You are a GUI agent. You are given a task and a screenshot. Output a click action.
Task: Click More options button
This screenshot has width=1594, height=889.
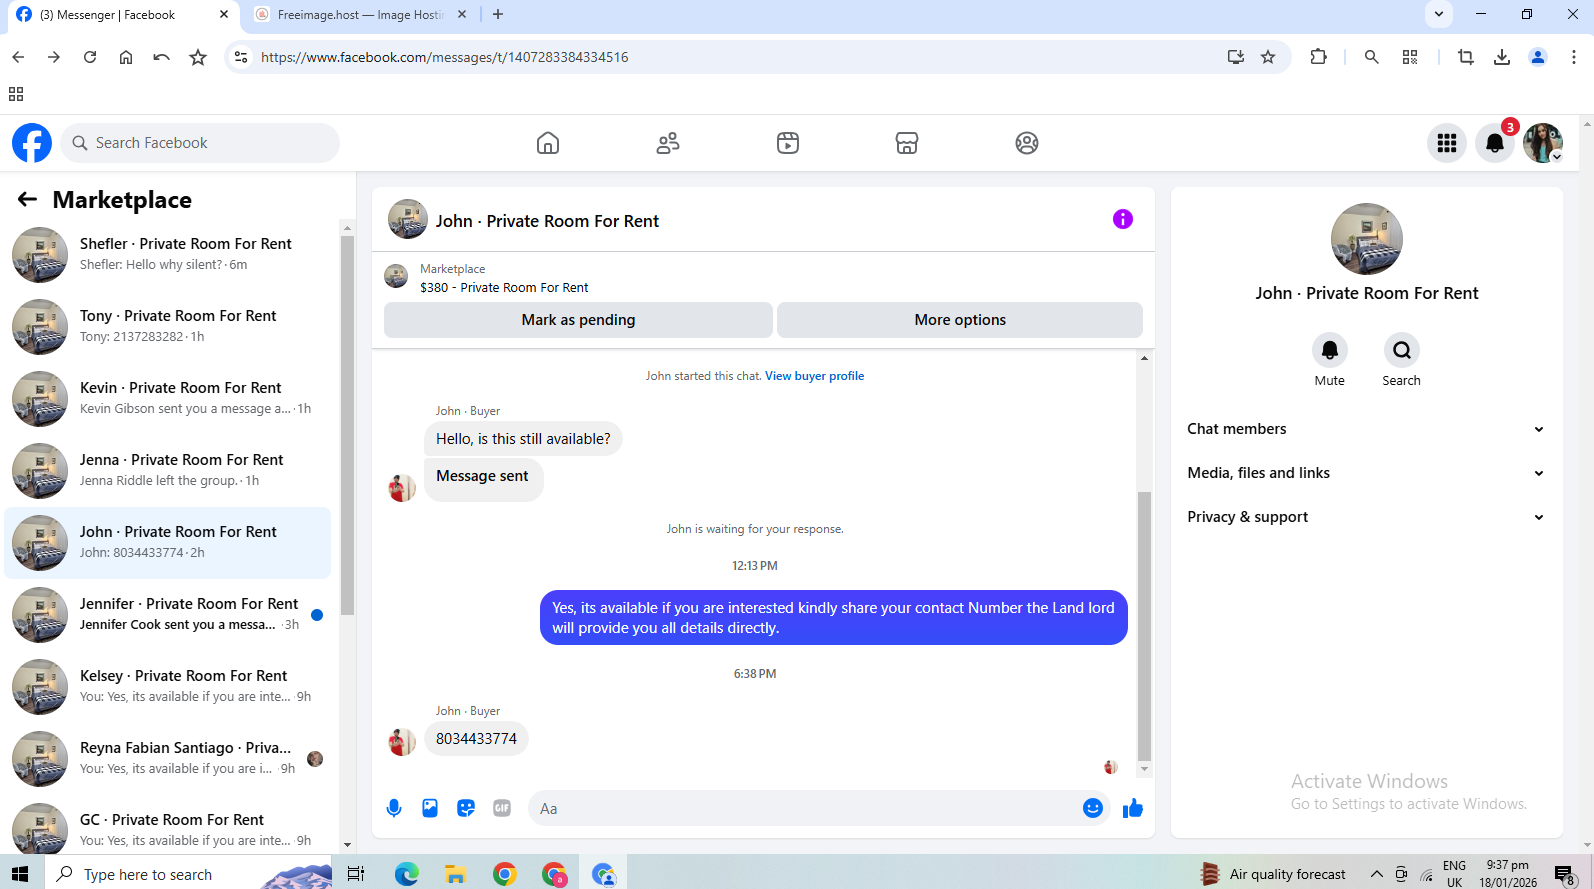tap(960, 320)
